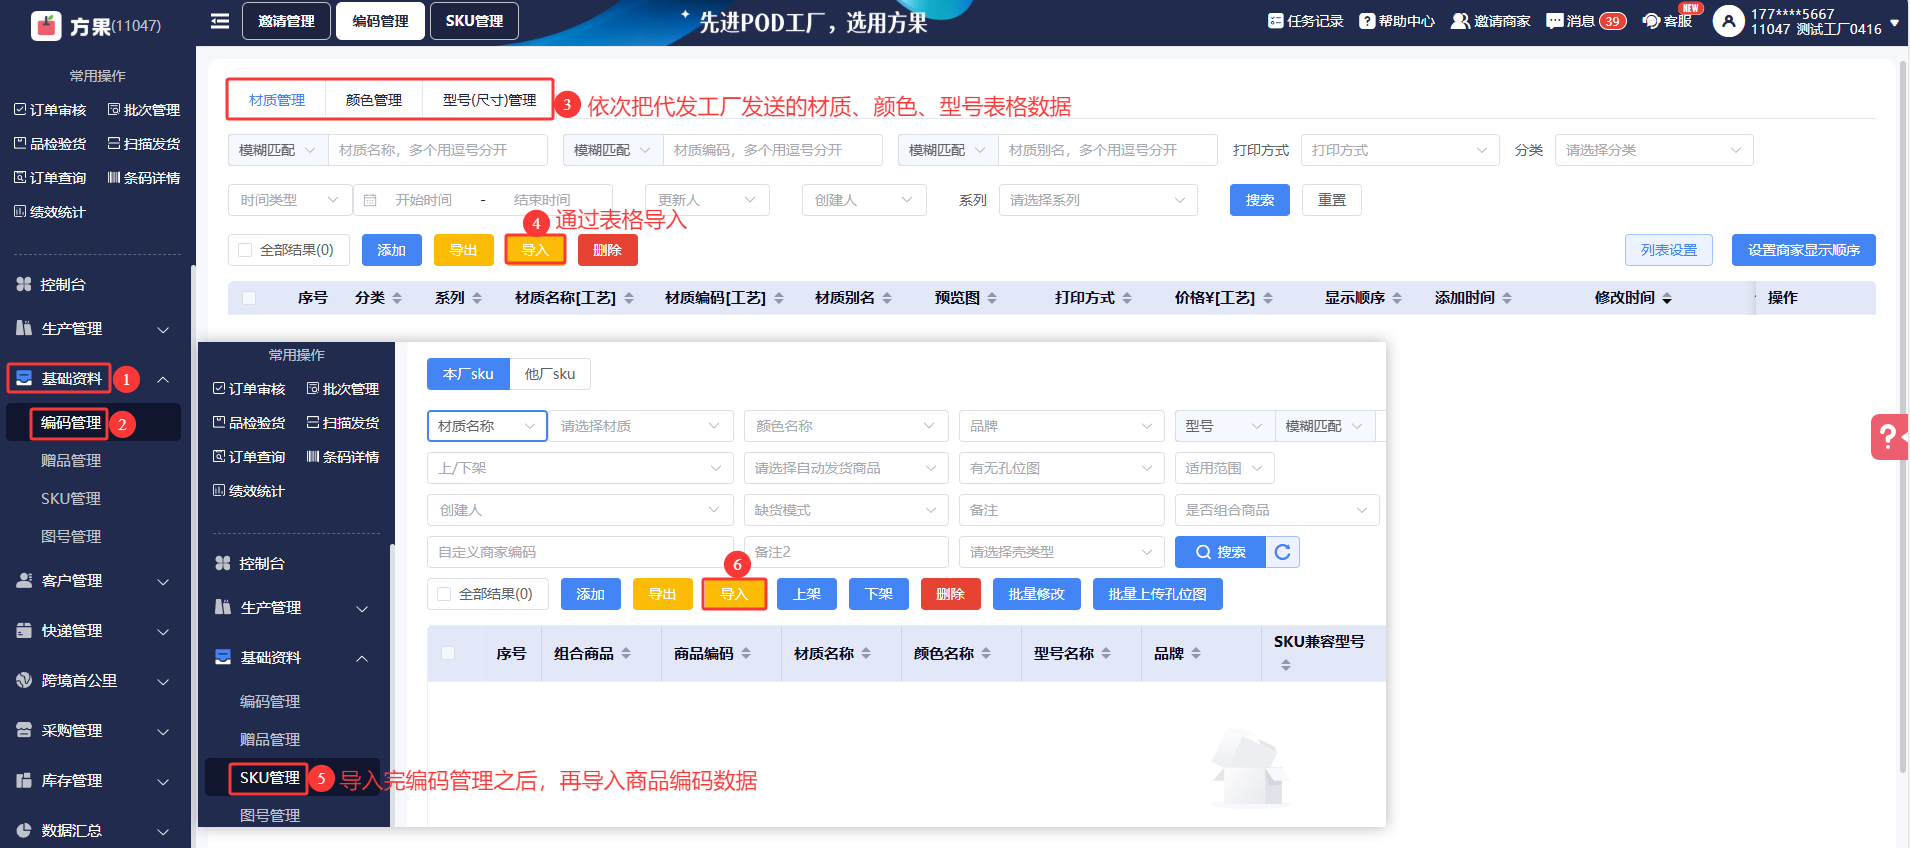Tick the 全部结果(0) checkbox above material table

pos(245,250)
